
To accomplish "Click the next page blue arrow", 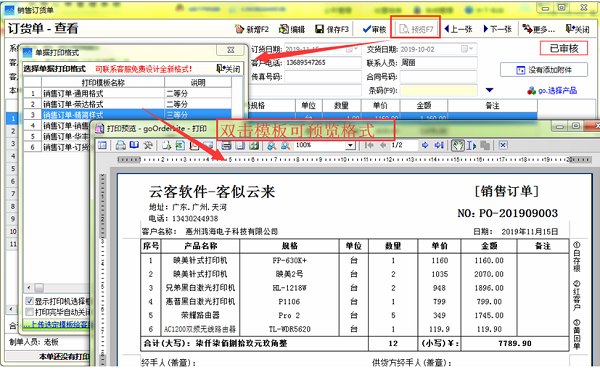I will point(425,145).
